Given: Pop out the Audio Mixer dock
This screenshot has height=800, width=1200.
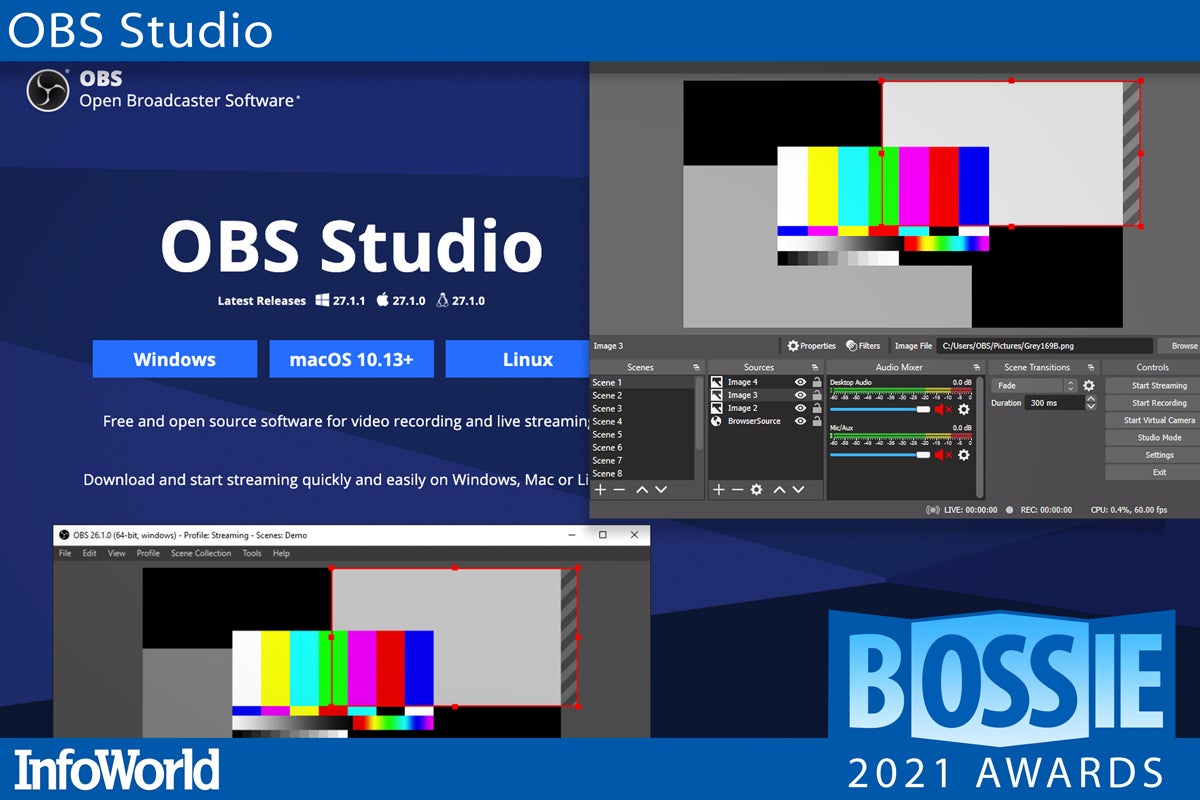Looking at the screenshot, I should 978,368.
